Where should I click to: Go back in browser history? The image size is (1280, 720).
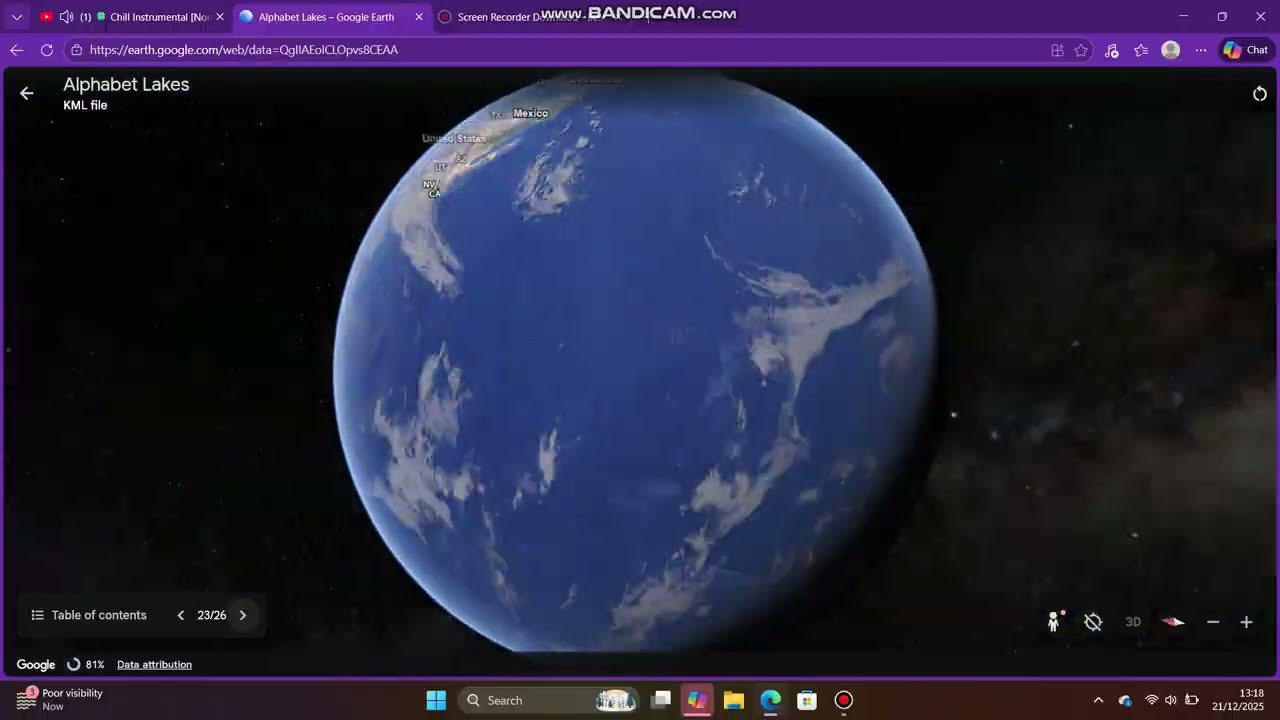pos(16,50)
